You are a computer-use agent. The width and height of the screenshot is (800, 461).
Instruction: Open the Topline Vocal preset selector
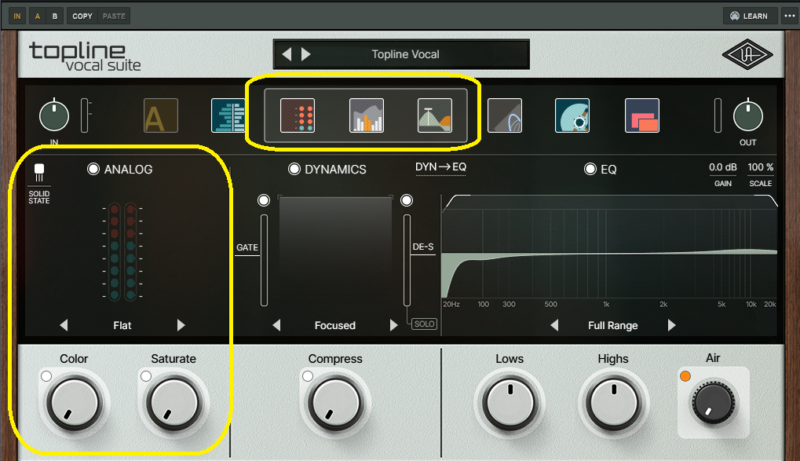[x=405, y=54]
